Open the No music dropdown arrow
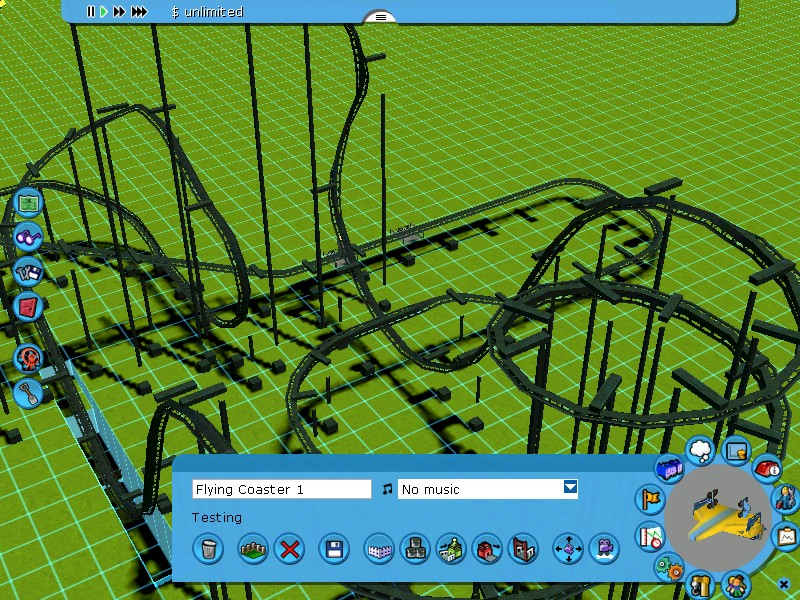Screen dimensions: 800x600 coord(570,488)
